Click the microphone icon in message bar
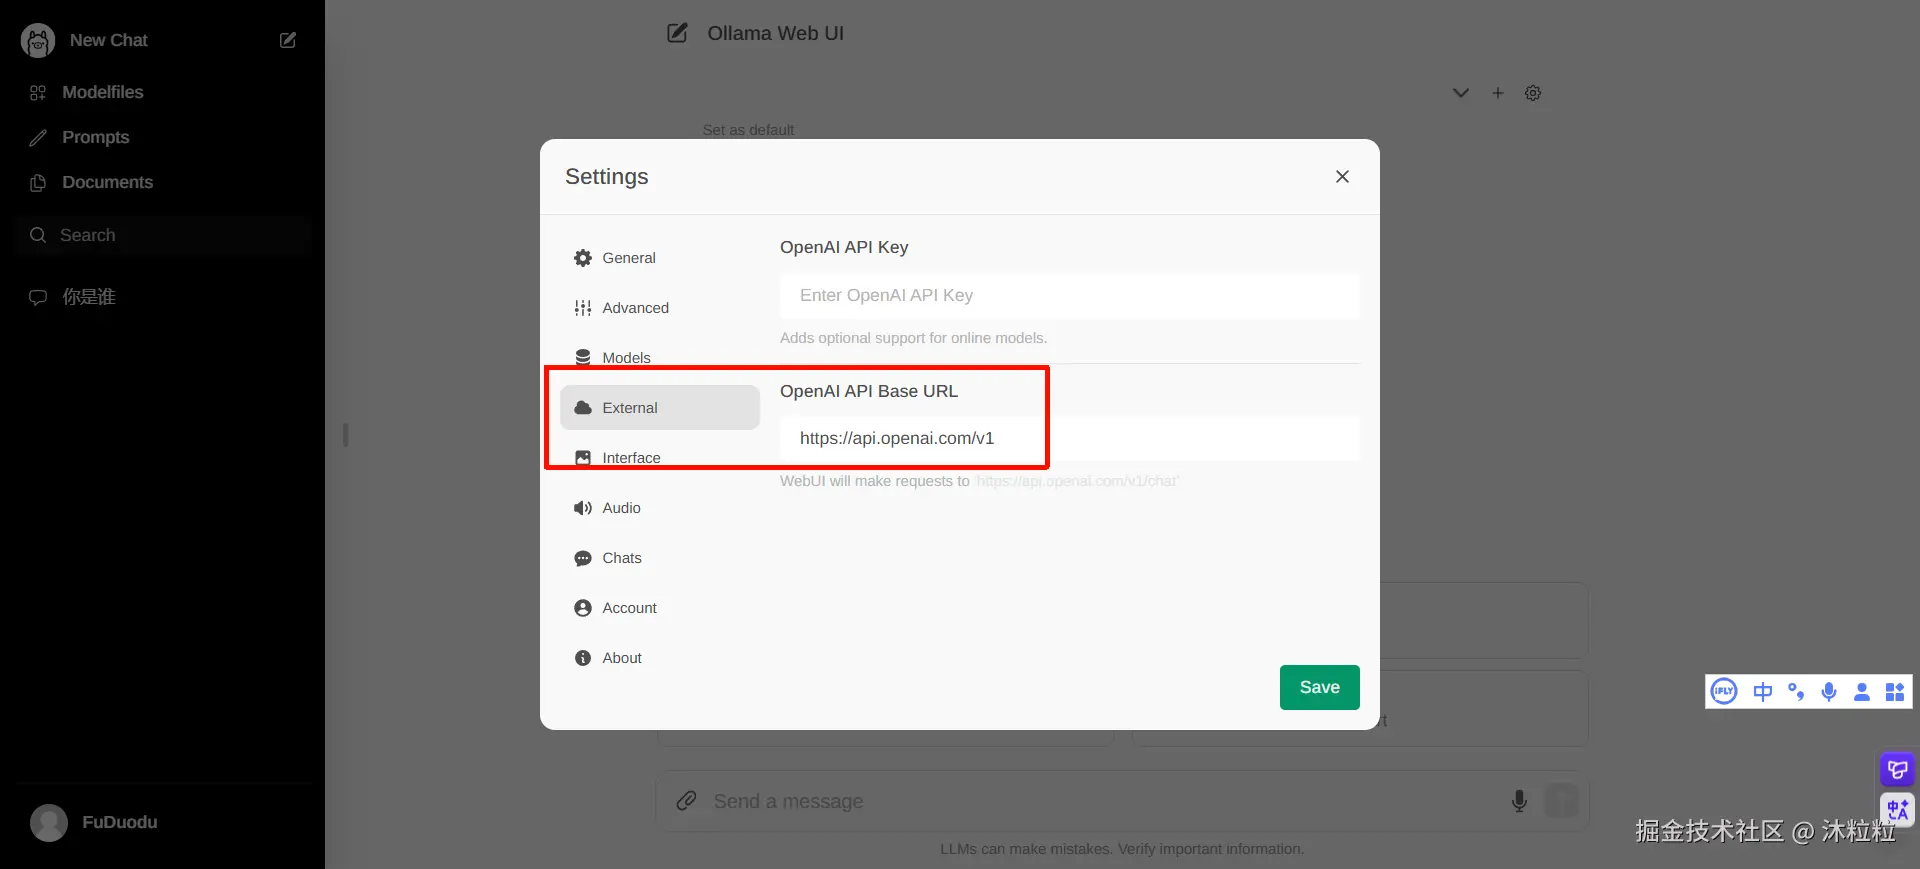Image resolution: width=1920 pixels, height=869 pixels. [1519, 801]
